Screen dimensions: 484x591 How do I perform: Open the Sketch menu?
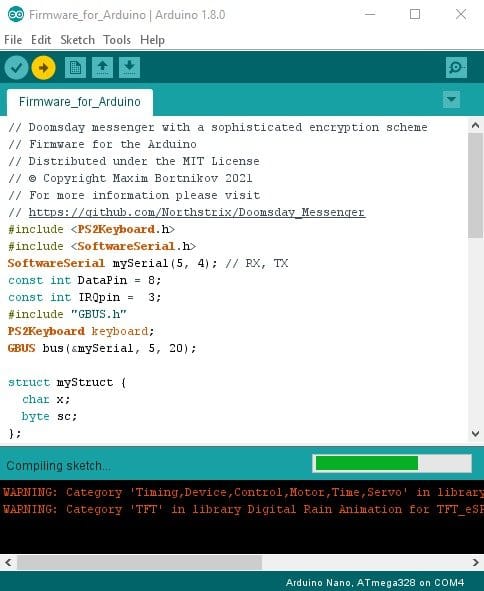point(77,40)
